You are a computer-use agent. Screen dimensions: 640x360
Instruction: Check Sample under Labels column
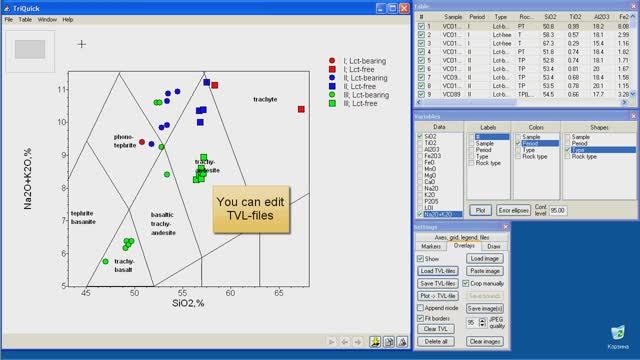471,144
